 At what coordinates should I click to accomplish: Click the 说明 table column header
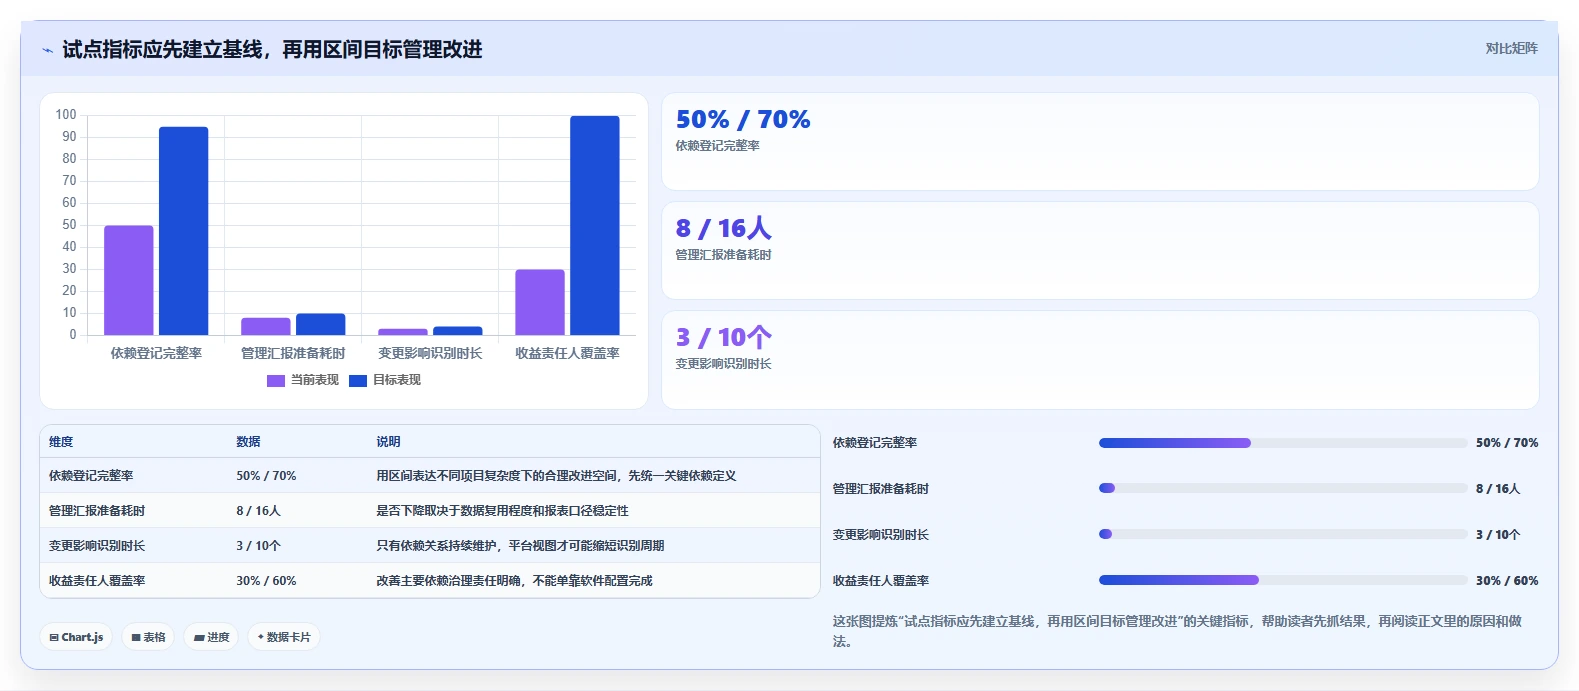click(388, 441)
